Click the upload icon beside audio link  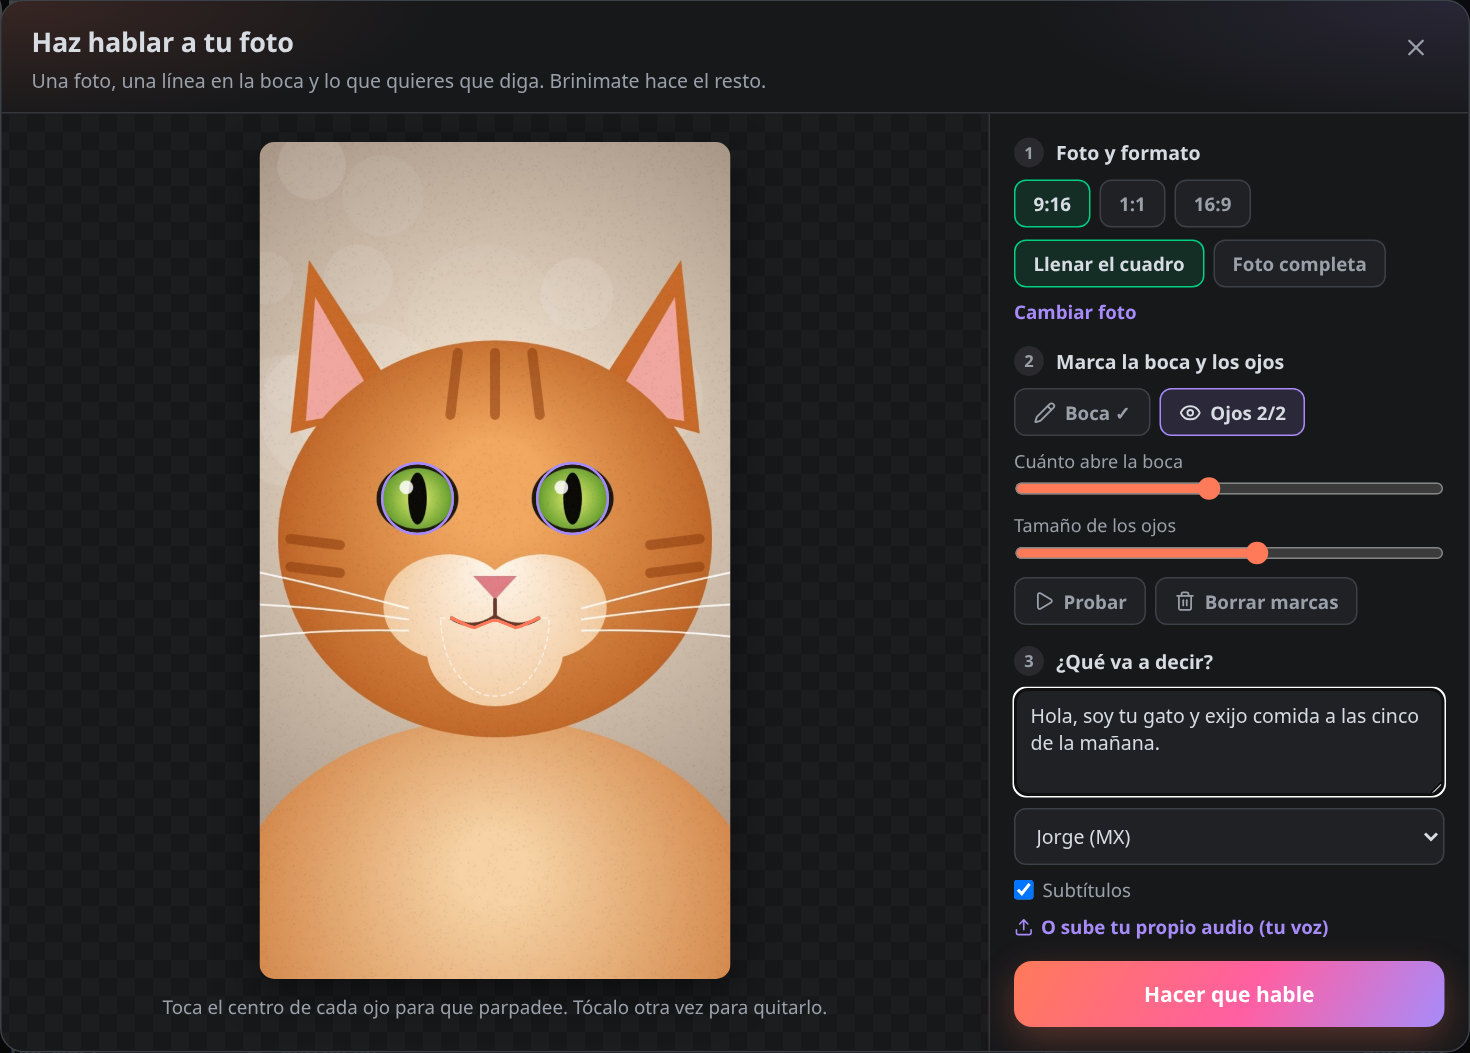click(x=1024, y=927)
